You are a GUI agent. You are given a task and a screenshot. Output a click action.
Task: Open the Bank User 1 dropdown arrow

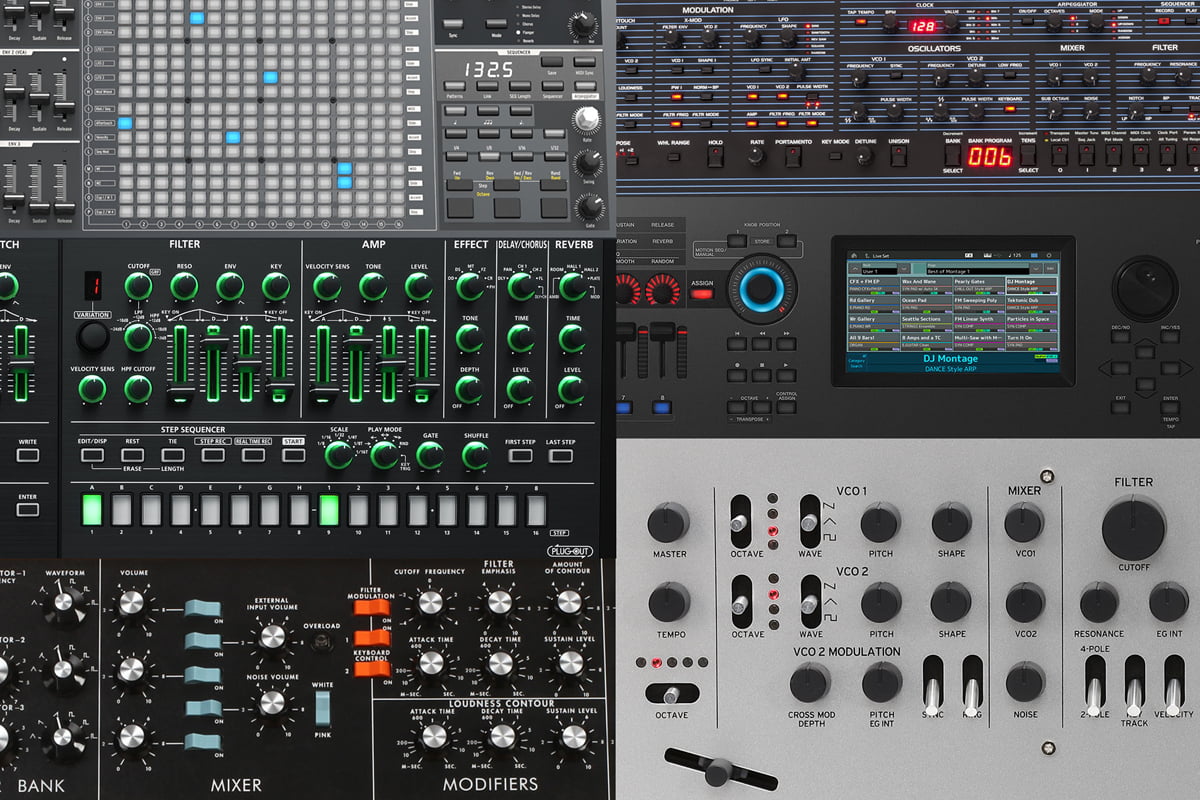click(904, 268)
